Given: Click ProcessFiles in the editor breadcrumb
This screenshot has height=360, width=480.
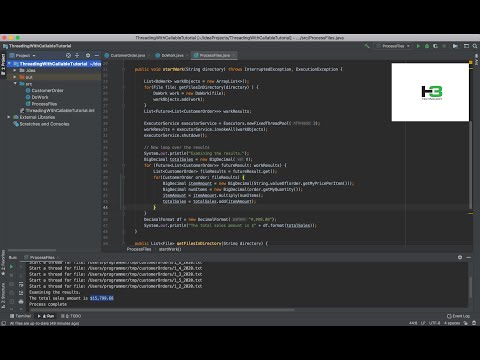Looking at the screenshot, I should coord(139,249).
